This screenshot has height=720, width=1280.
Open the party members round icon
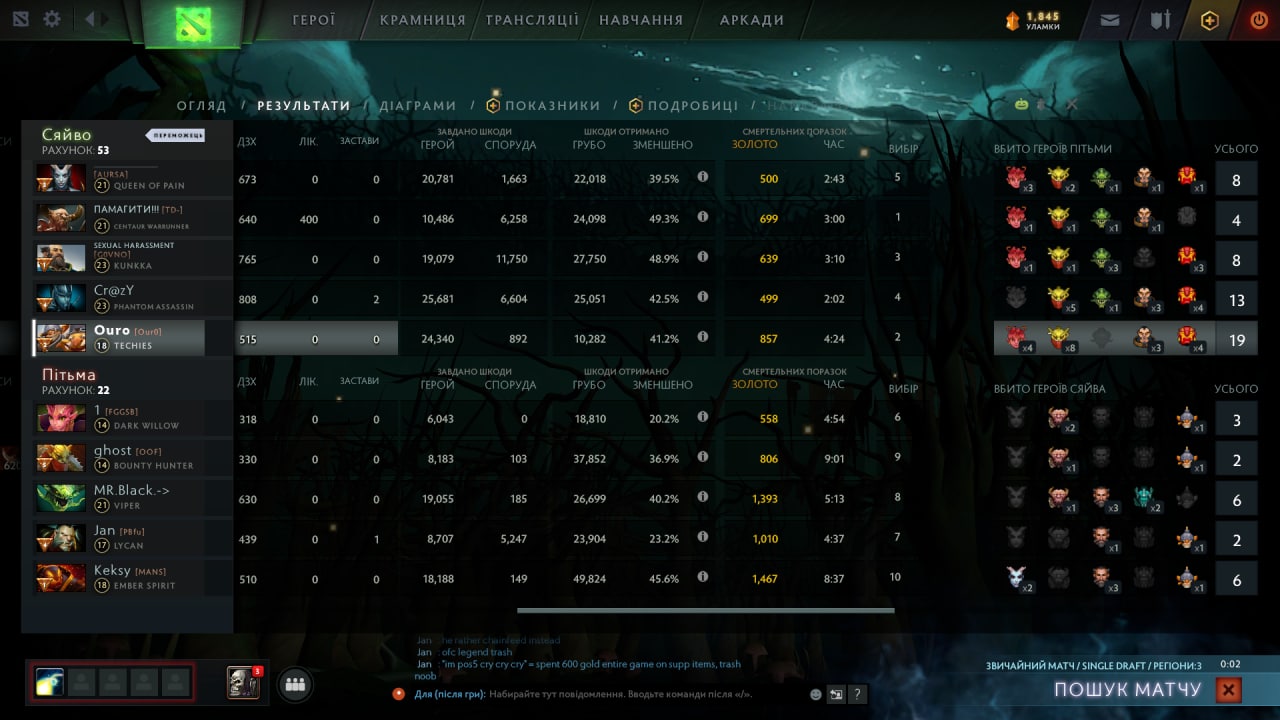295,685
